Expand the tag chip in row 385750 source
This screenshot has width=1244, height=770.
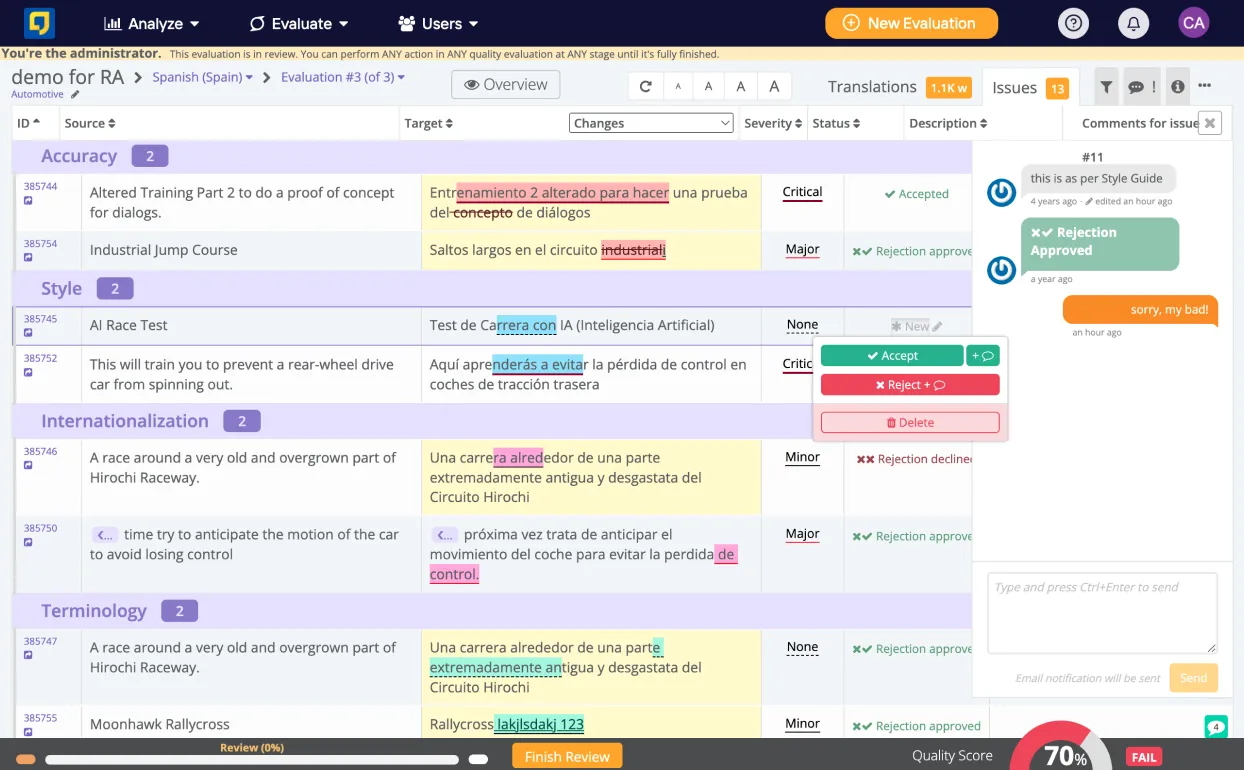[x=105, y=534]
